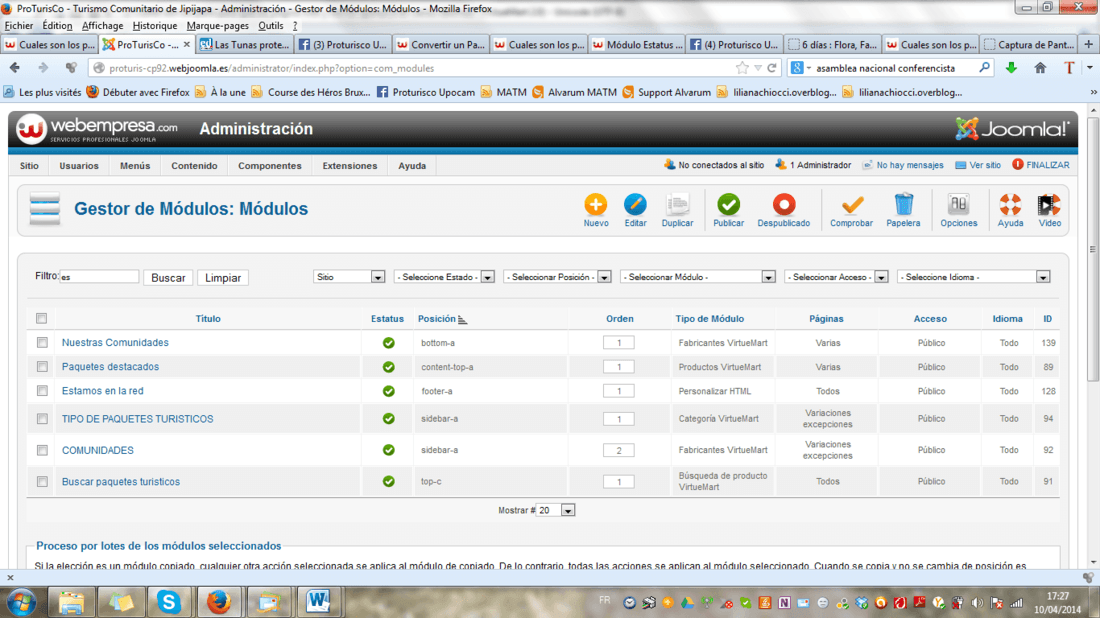Click the Editar pencil icon

635,205
